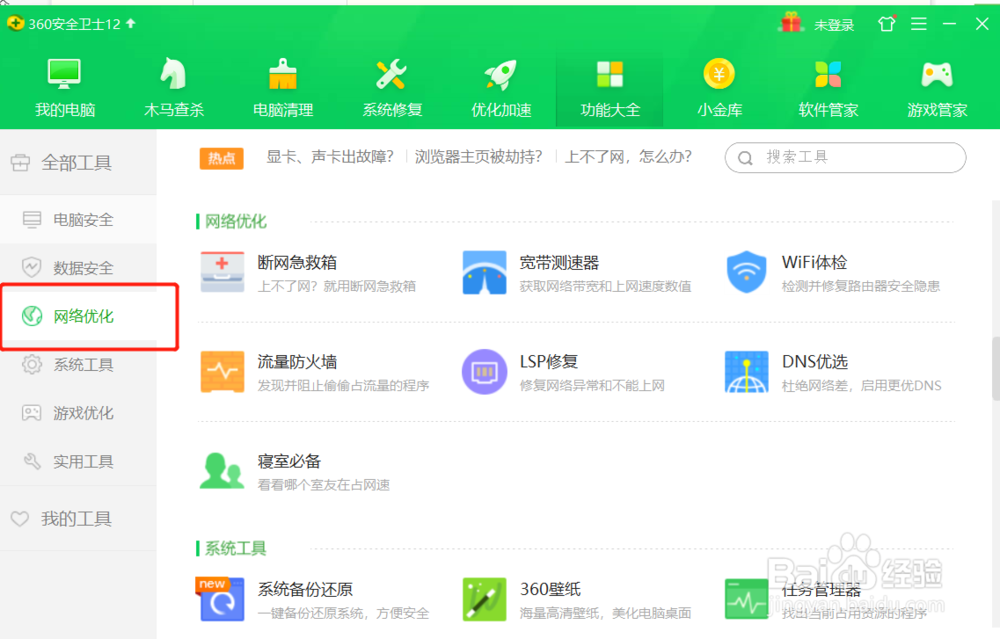Open hot topic 上不了网,怎么办?
The width and height of the screenshot is (1000, 639).
pos(628,157)
